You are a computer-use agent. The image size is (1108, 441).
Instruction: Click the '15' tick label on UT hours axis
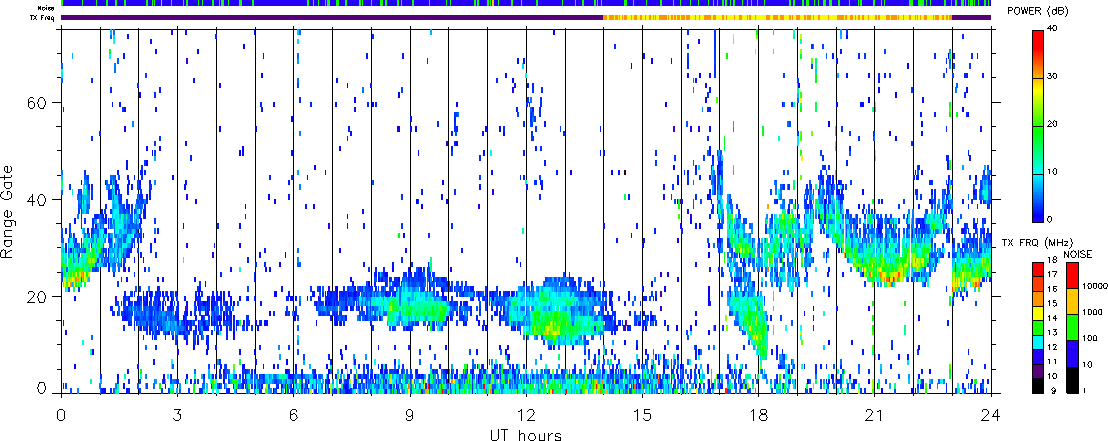(642, 416)
